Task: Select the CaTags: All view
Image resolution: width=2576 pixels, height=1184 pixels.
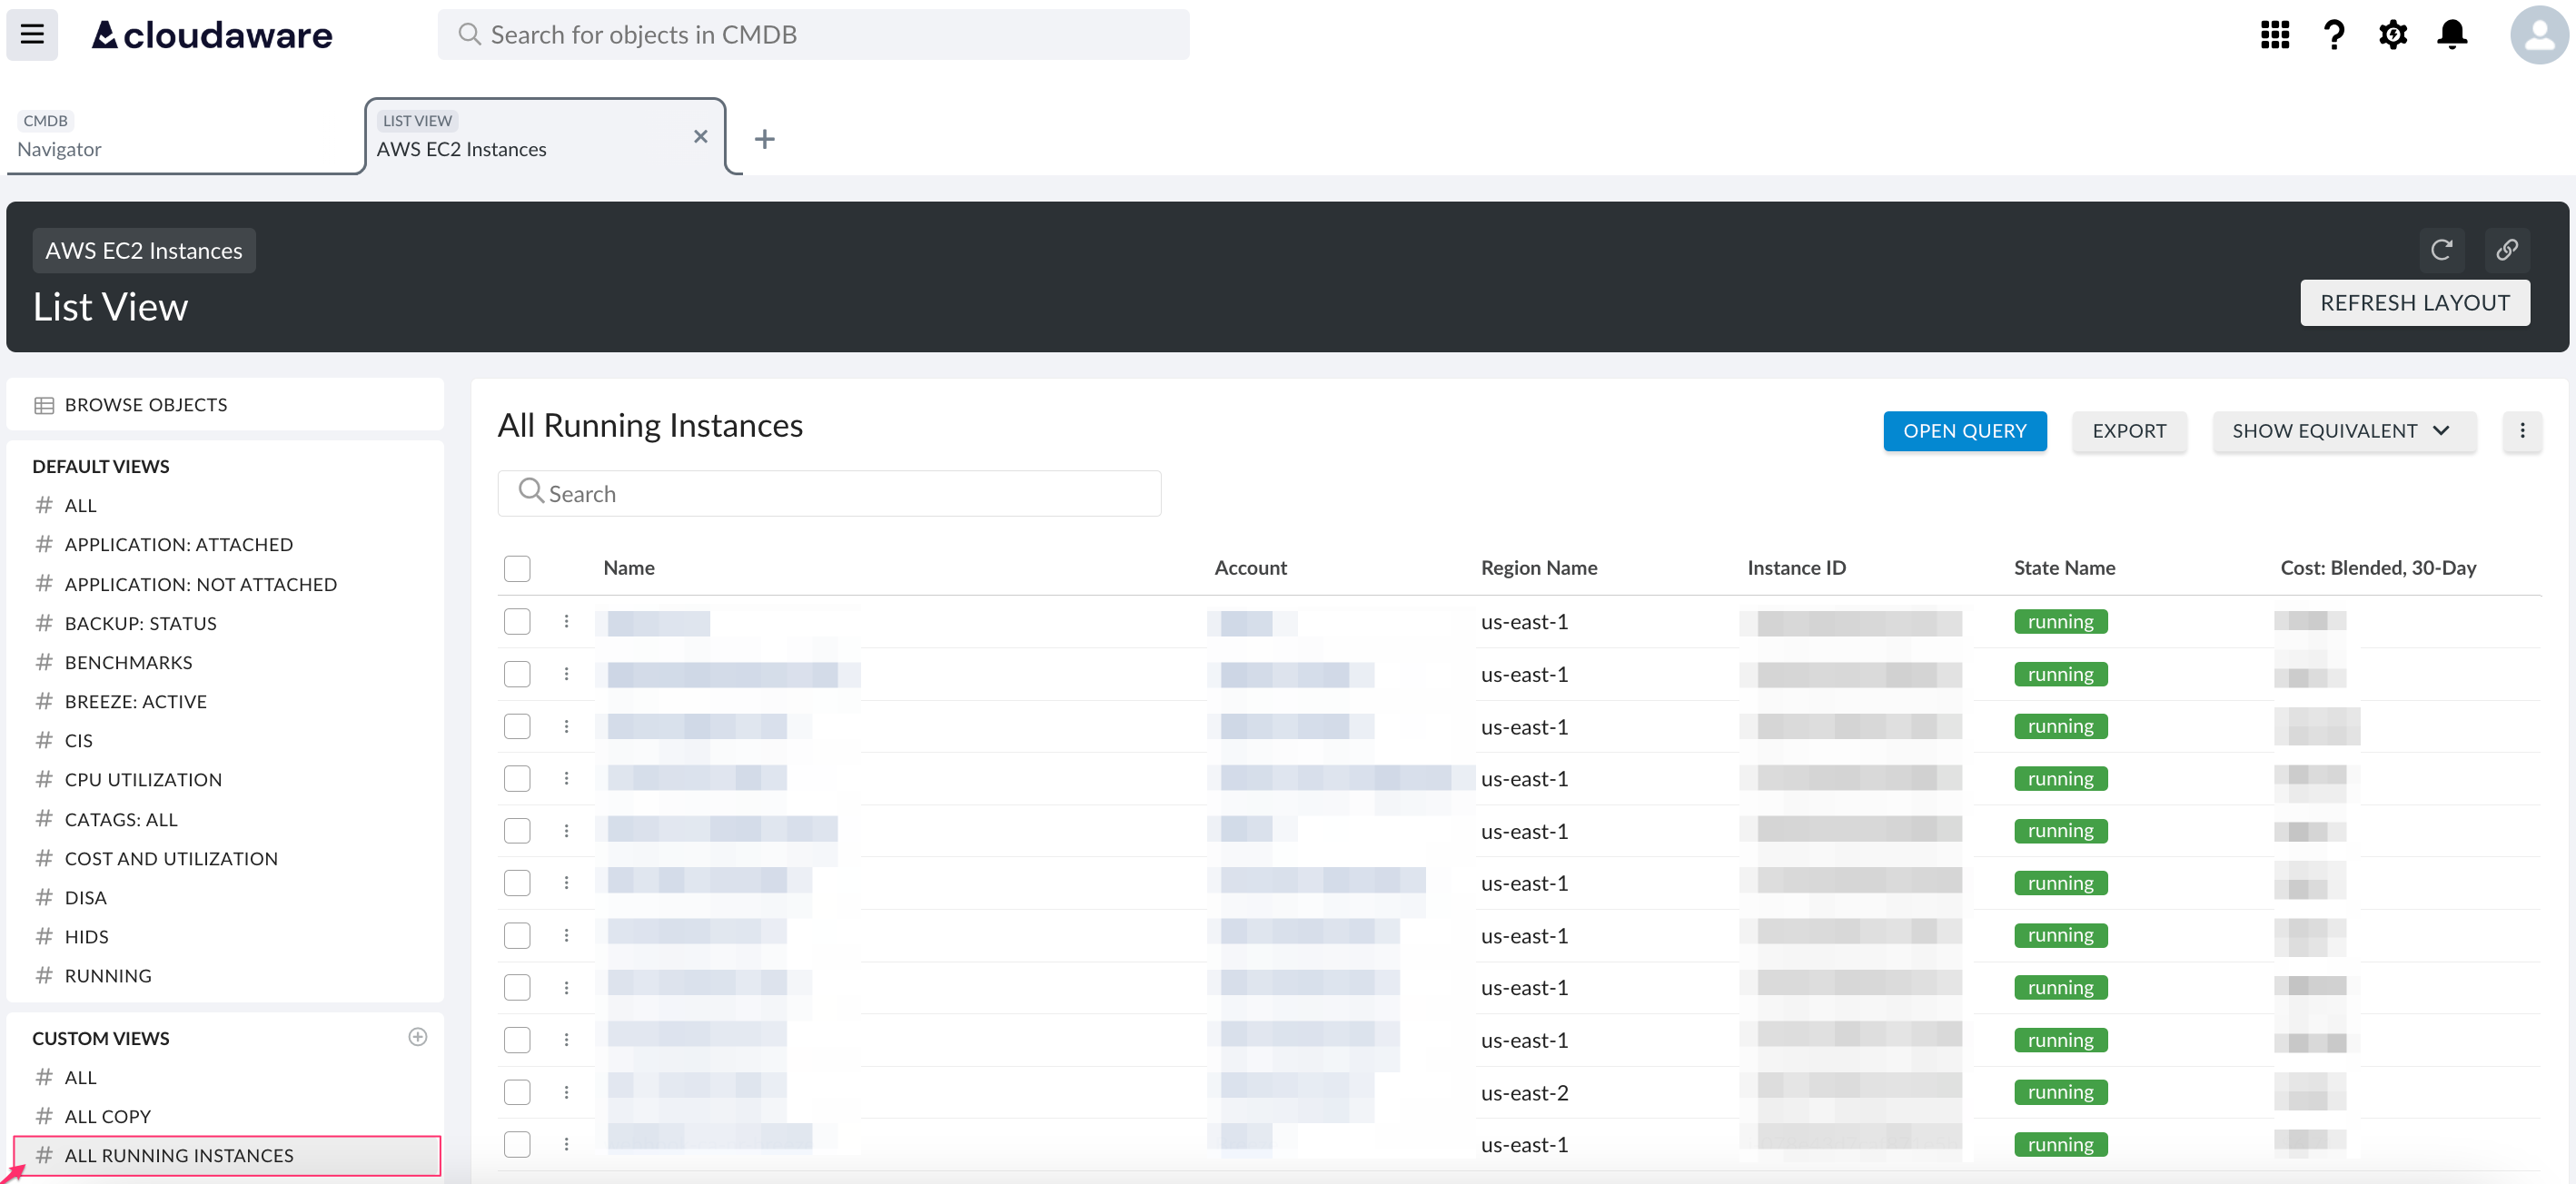Action: [x=121, y=819]
